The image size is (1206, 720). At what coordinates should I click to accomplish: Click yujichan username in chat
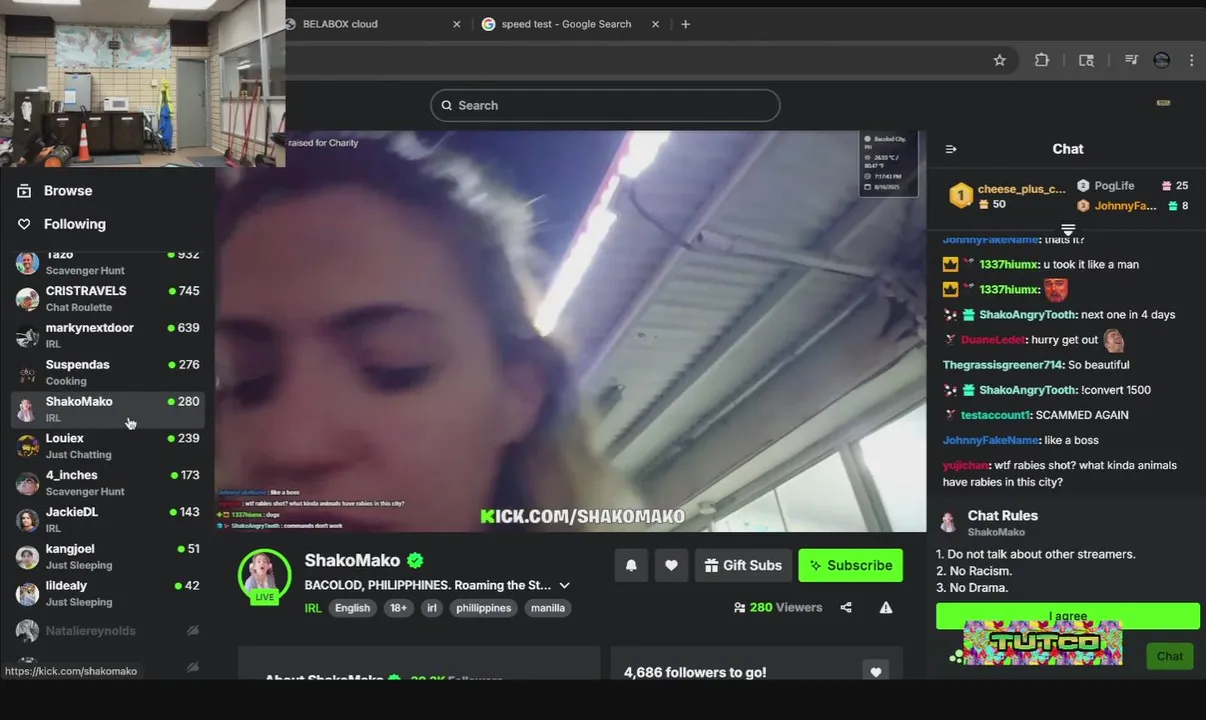tap(966, 465)
